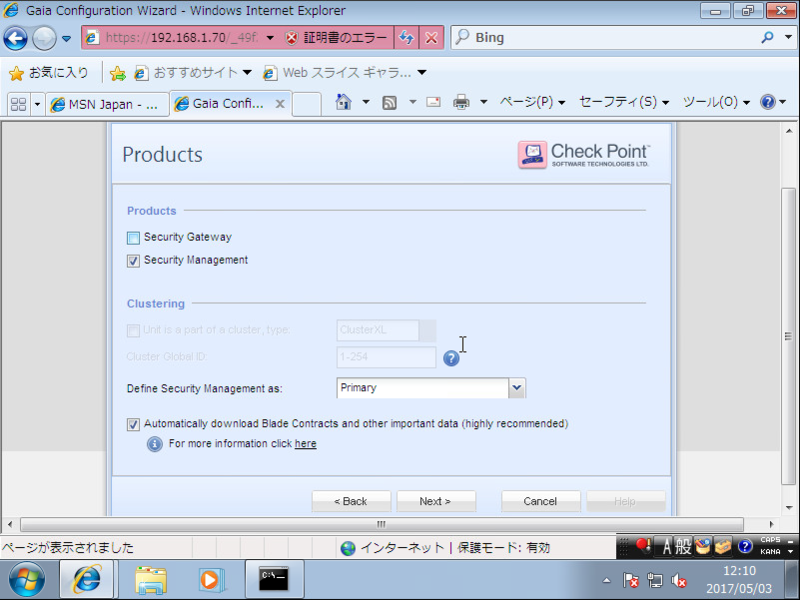This screenshot has height=600, width=800.
Task: Open the search provider dropdown arrow
Action: pos(788,37)
